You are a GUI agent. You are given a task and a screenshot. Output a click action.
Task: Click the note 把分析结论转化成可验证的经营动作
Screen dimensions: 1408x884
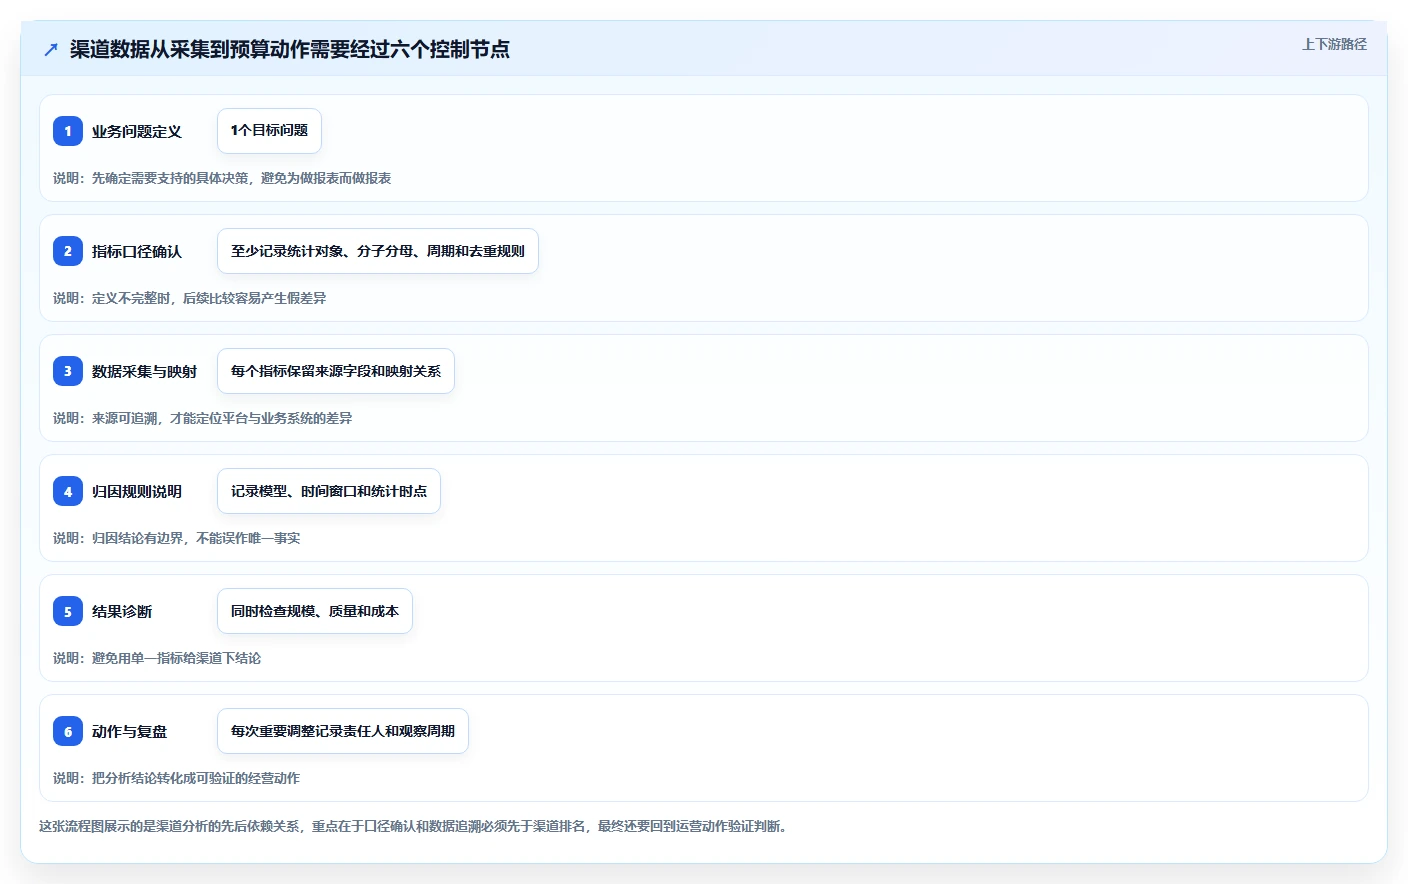[x=196, y=778]
